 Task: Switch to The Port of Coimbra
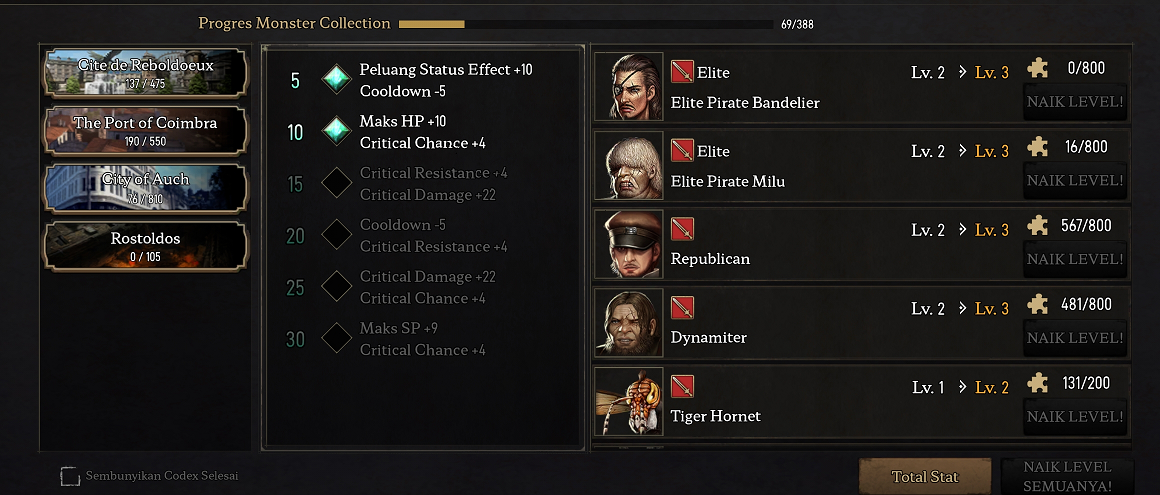(145, 130)
